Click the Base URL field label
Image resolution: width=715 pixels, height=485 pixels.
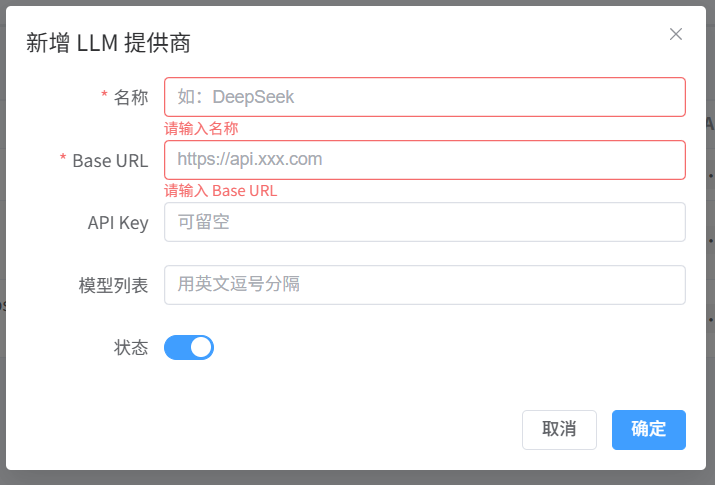(110, 160)
